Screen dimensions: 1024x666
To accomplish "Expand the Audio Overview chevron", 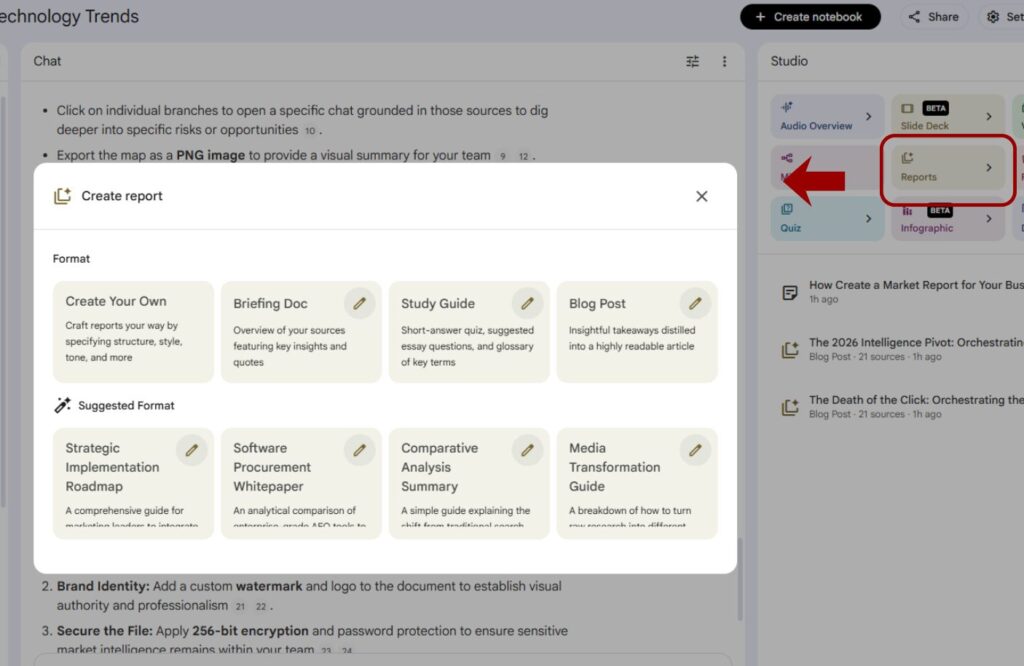I will [x=868, y=117].
